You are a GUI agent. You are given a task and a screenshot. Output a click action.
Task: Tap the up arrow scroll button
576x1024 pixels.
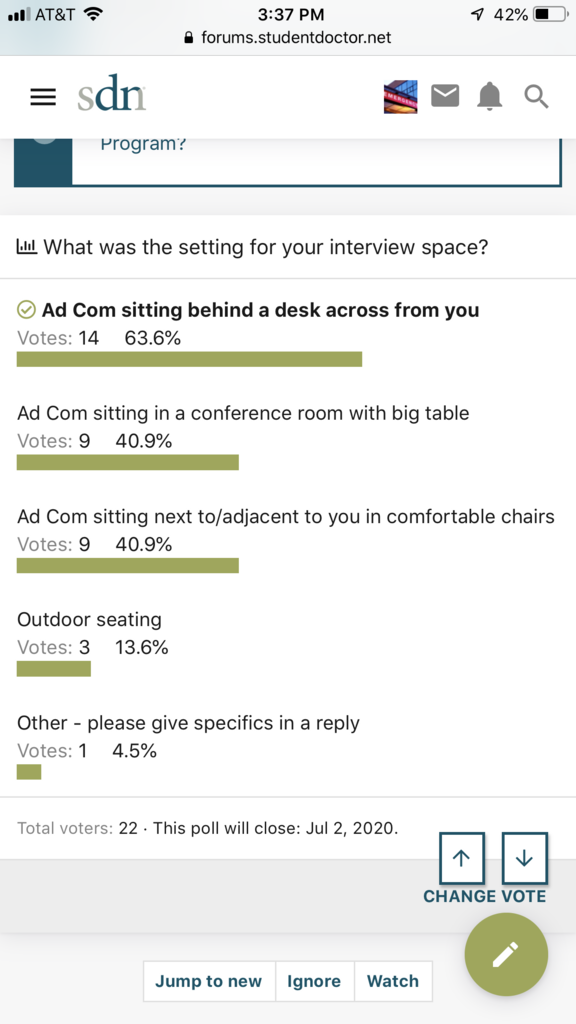(x=462, y=858)
